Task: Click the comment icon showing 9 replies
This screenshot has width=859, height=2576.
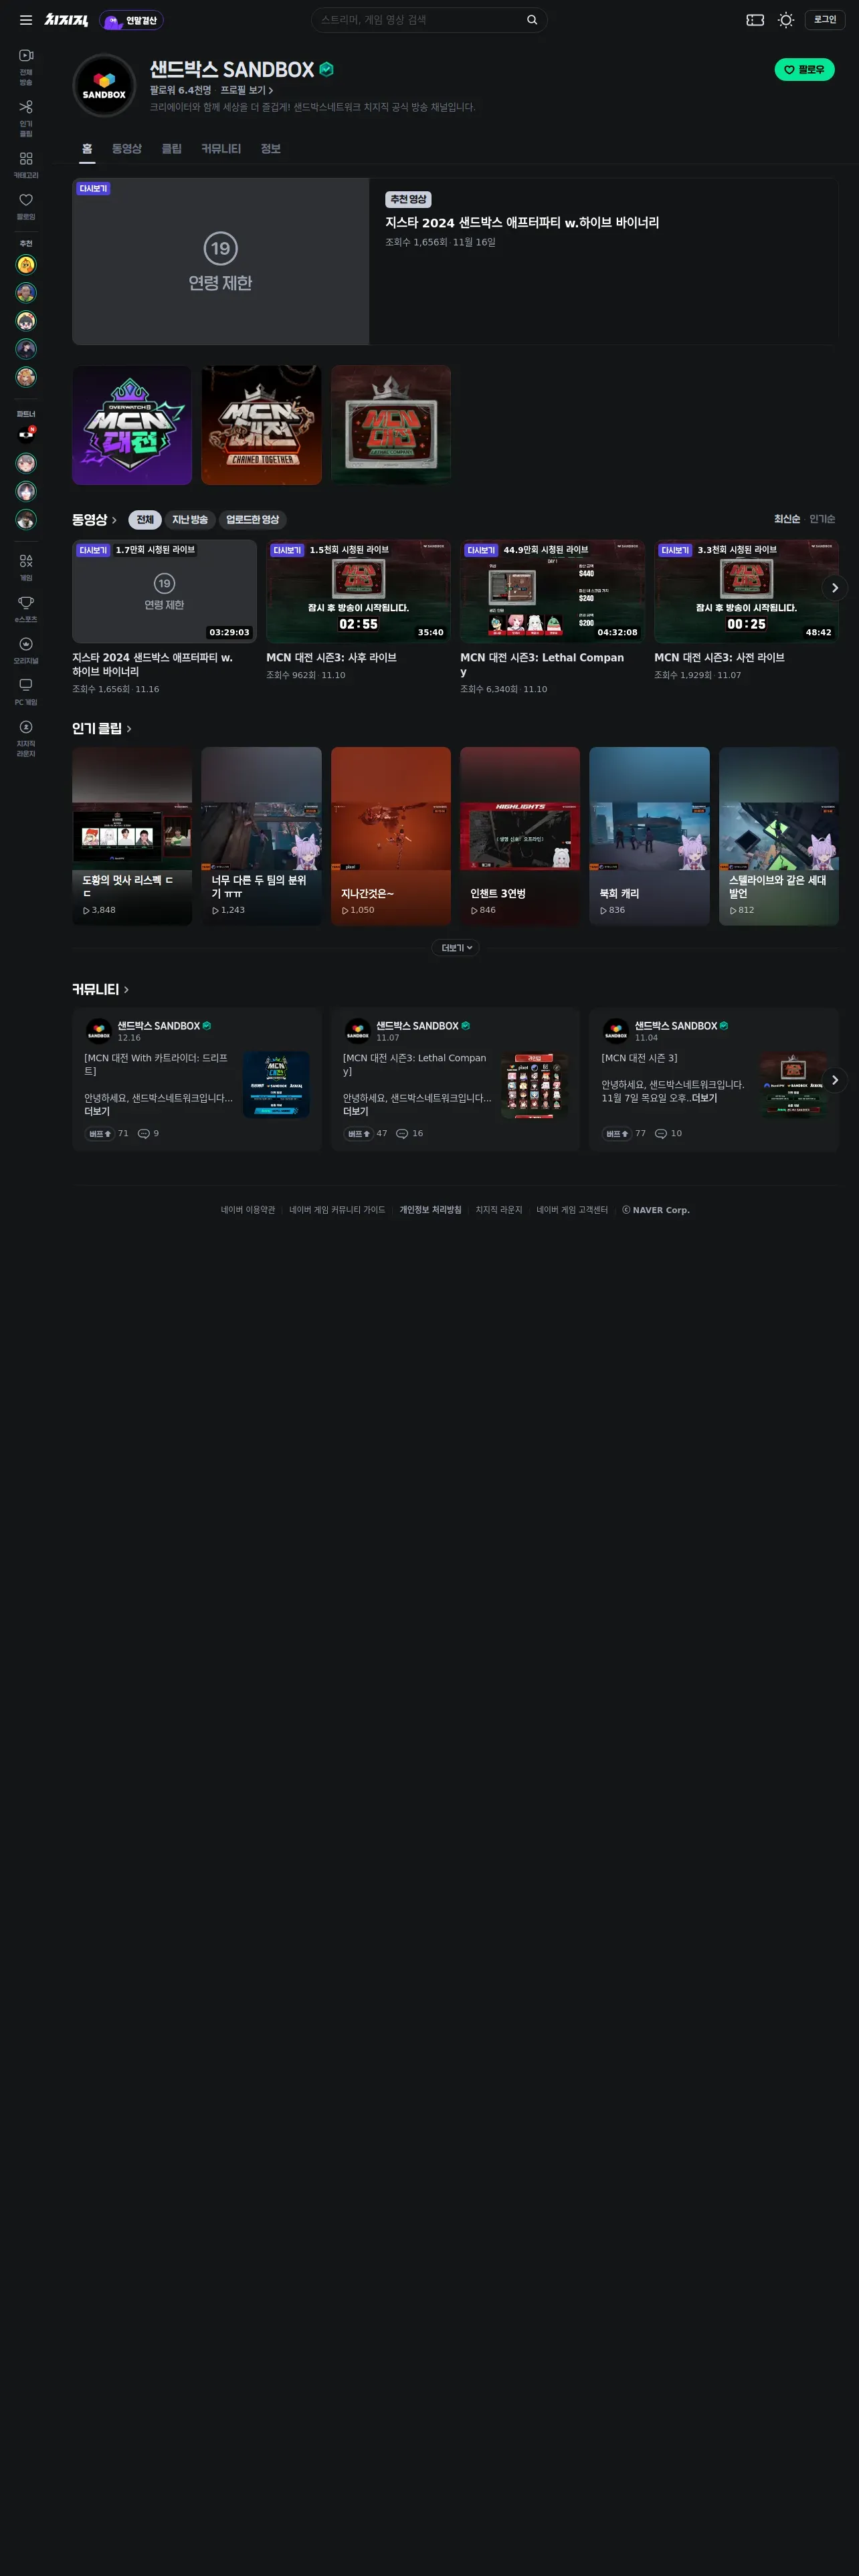Action: coord(144,1133)
